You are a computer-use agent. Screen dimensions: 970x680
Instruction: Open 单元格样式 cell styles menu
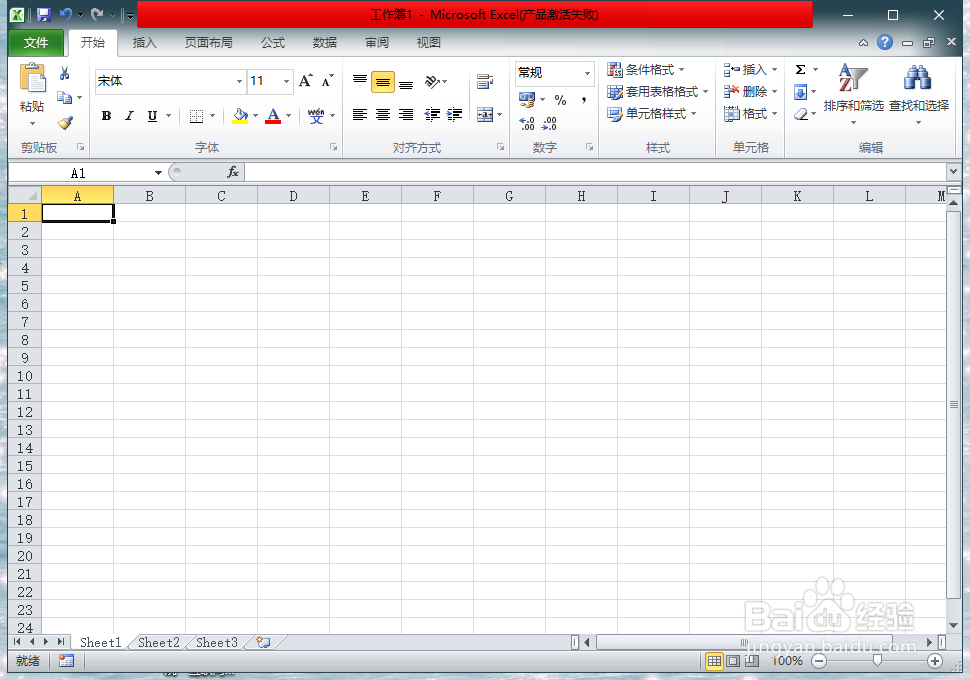coord(652,114)
